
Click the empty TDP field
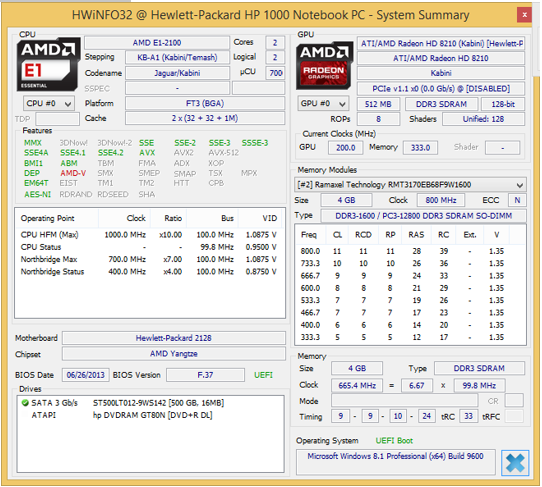click(x=57, y=119)
